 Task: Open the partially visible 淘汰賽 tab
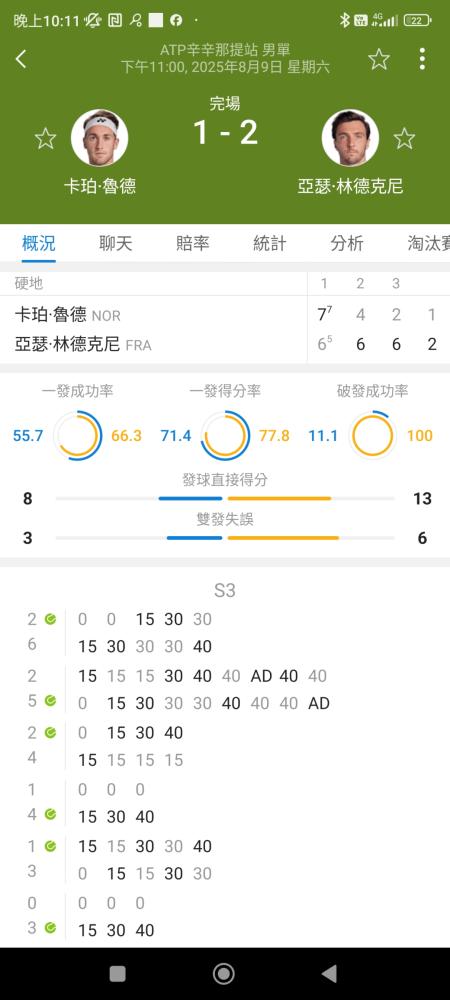[x=429, y=243]
